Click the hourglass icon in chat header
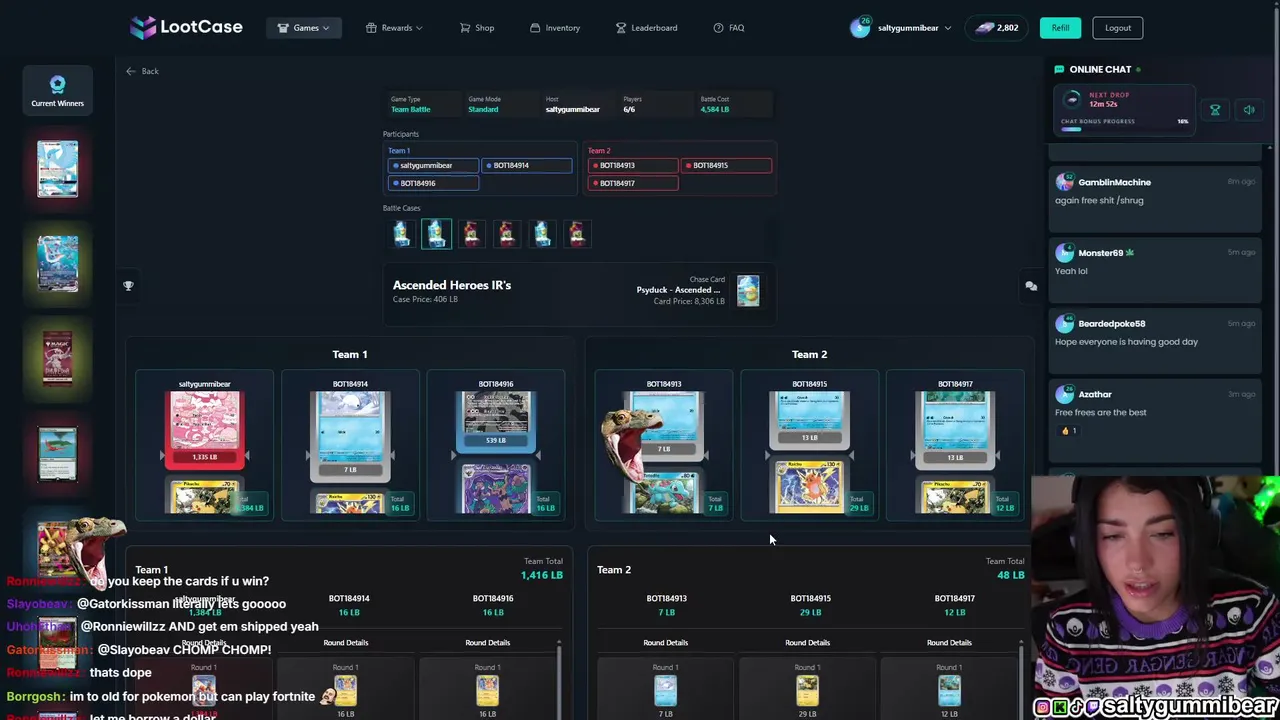Viewport: 1280px width, 720px height. coord(1215,110)
